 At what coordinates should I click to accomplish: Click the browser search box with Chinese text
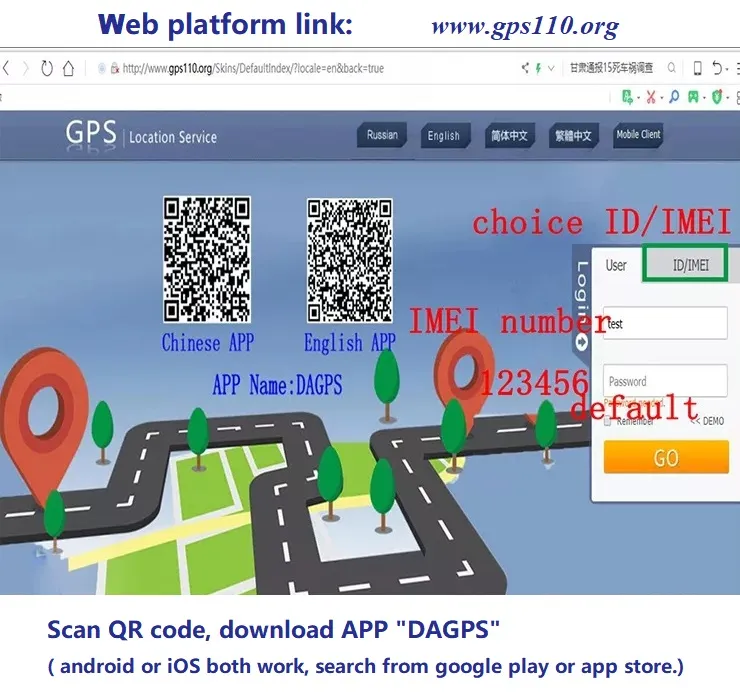(612, 68)
